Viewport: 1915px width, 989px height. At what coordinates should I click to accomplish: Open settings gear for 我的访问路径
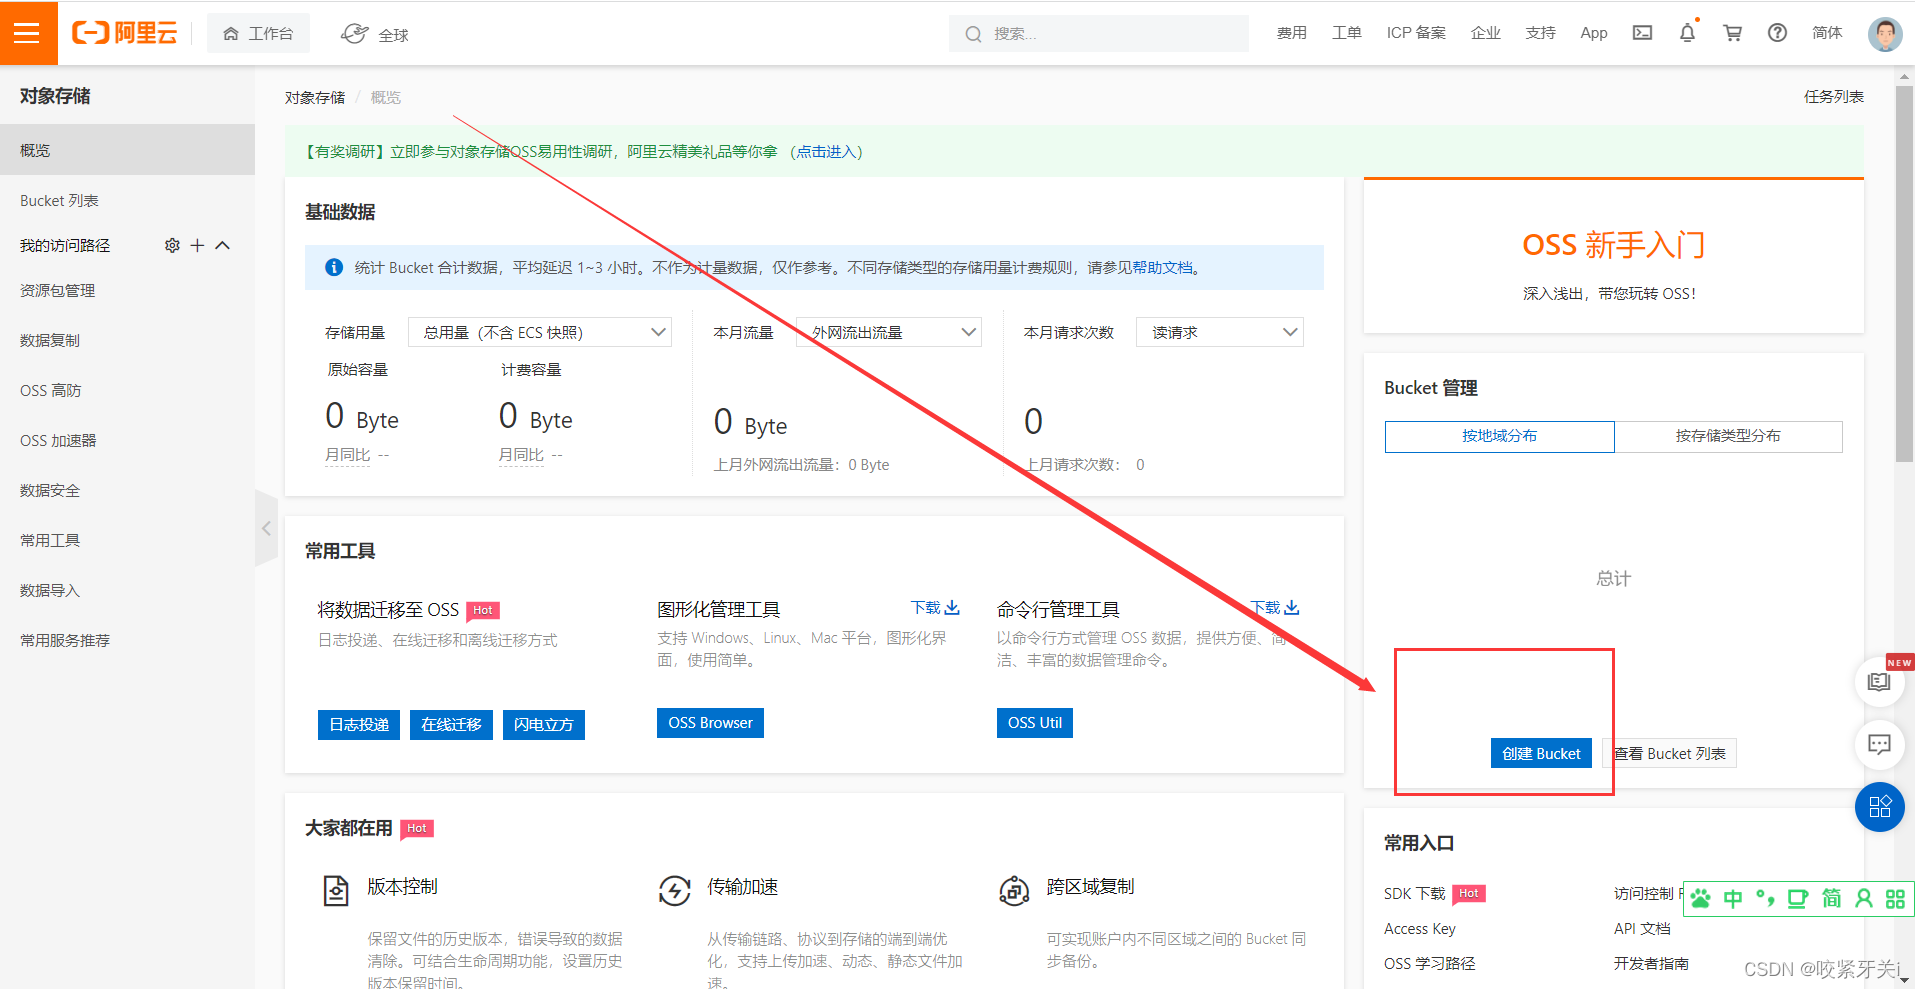click(x=172, y=245)
